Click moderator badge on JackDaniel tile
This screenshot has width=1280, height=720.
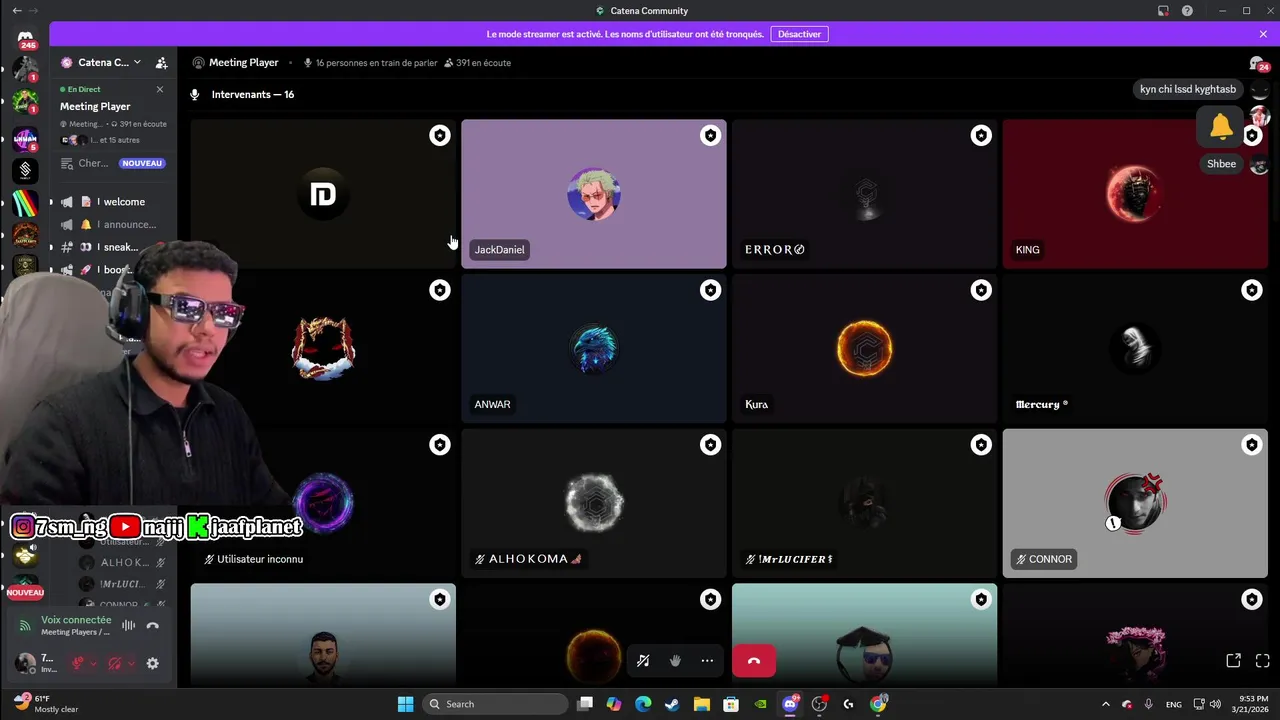(710, 135)
